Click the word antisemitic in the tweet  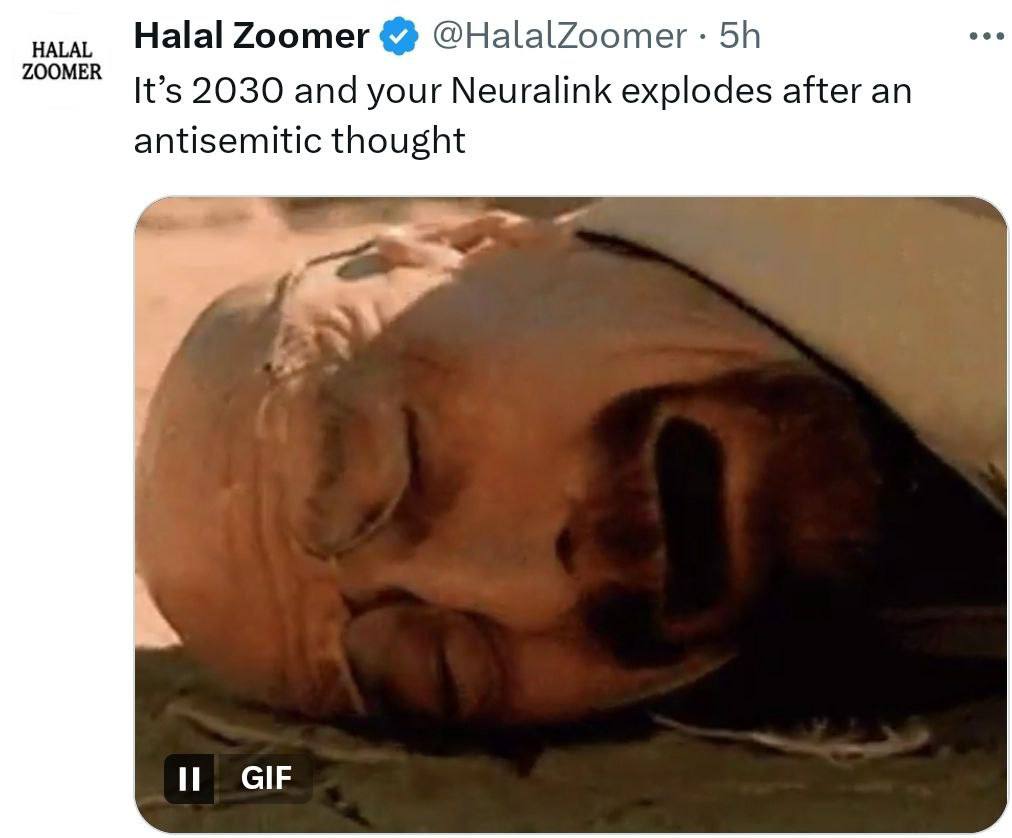pyautogui.click(x=227, y=140)
